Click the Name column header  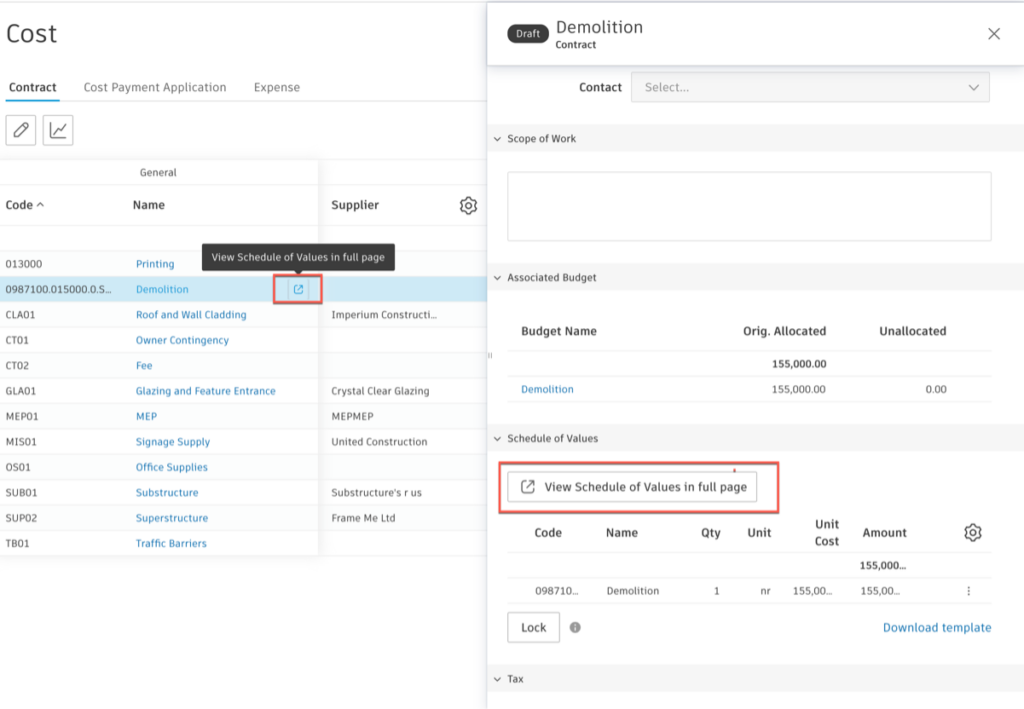[x=149, y=205]
